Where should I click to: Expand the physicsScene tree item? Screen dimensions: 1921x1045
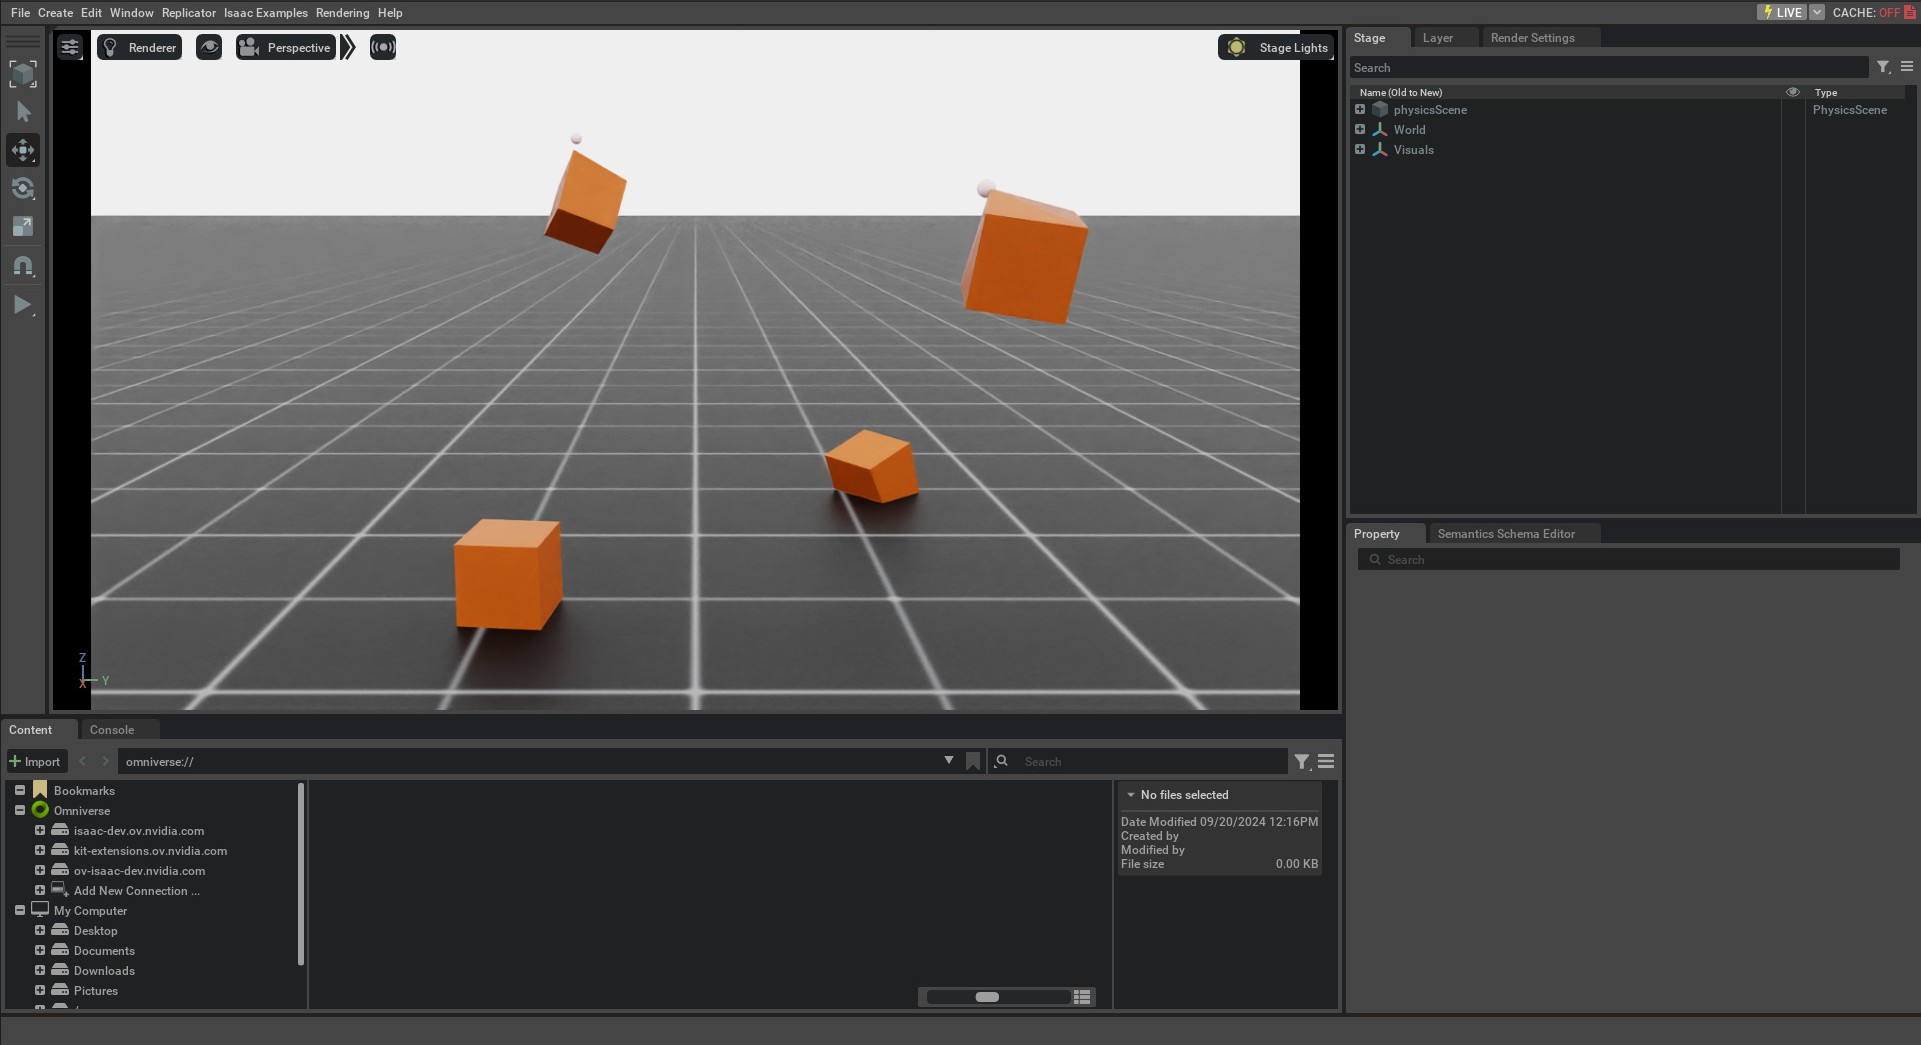click(1360, 109)
